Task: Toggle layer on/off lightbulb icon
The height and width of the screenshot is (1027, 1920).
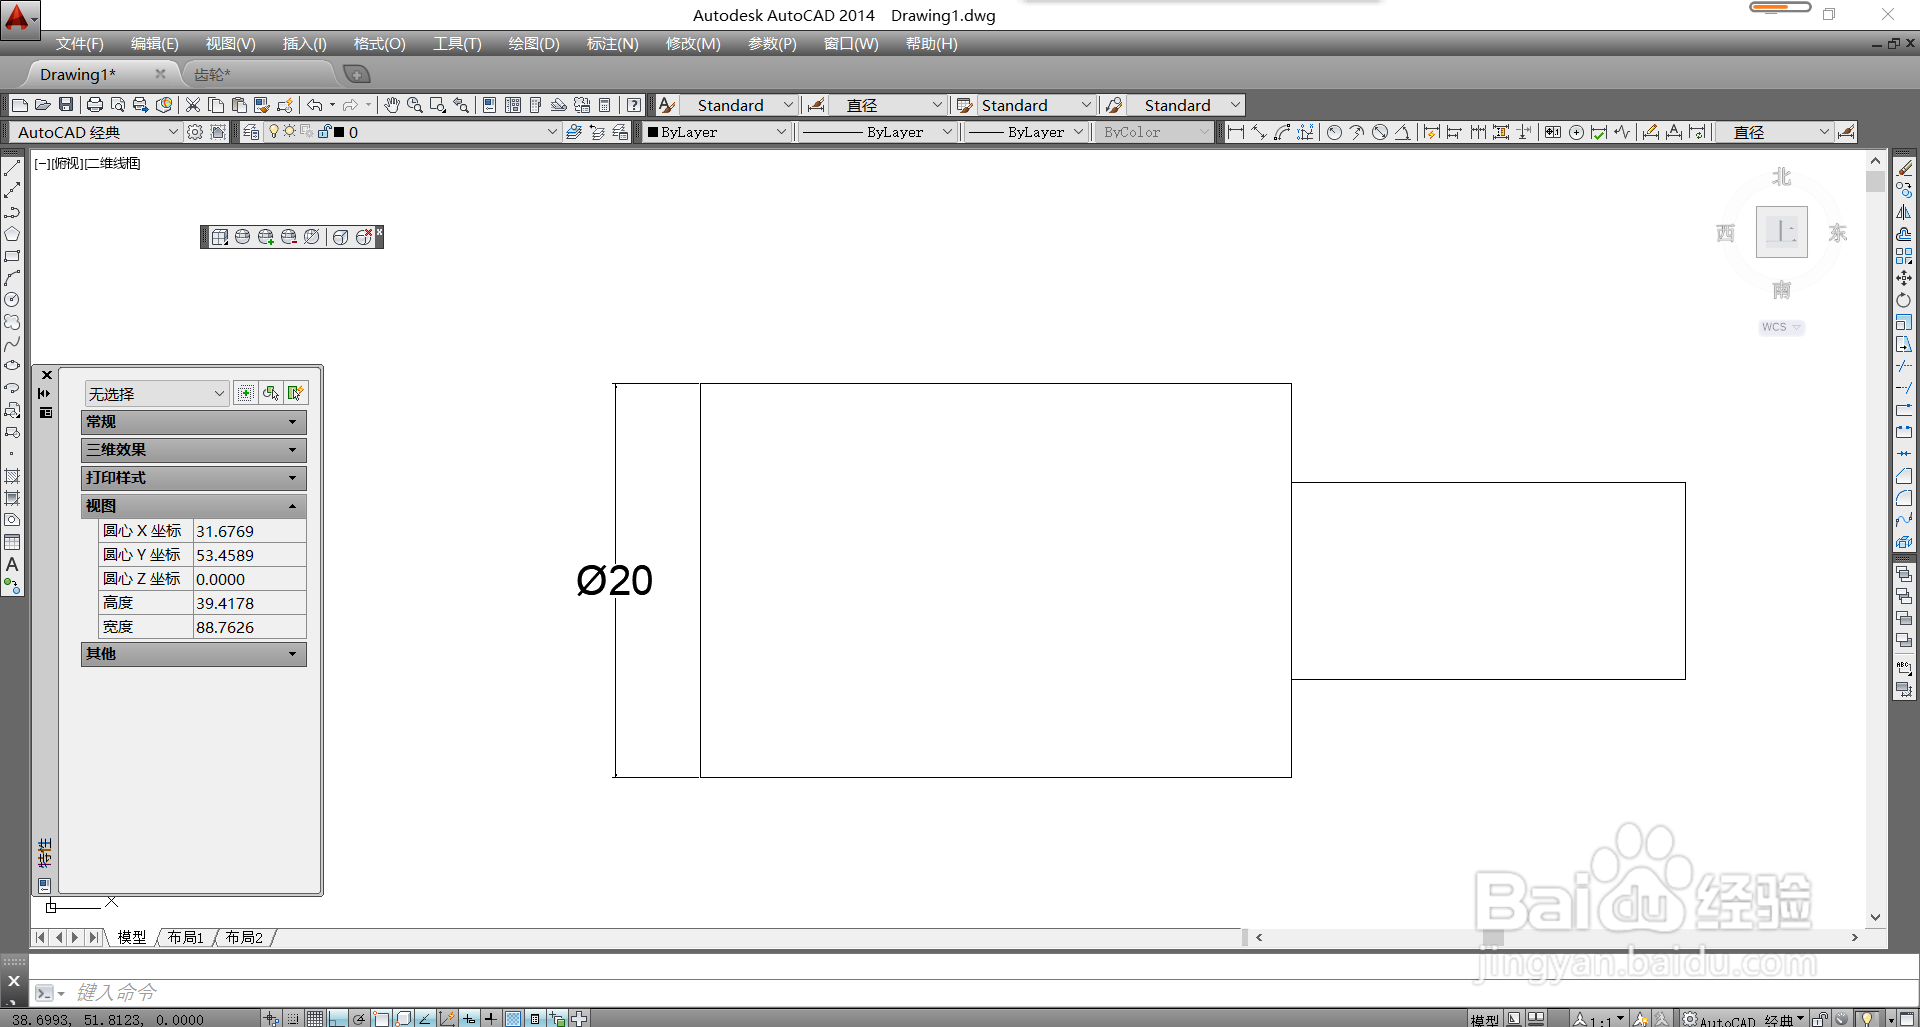Action: [274, 131]
